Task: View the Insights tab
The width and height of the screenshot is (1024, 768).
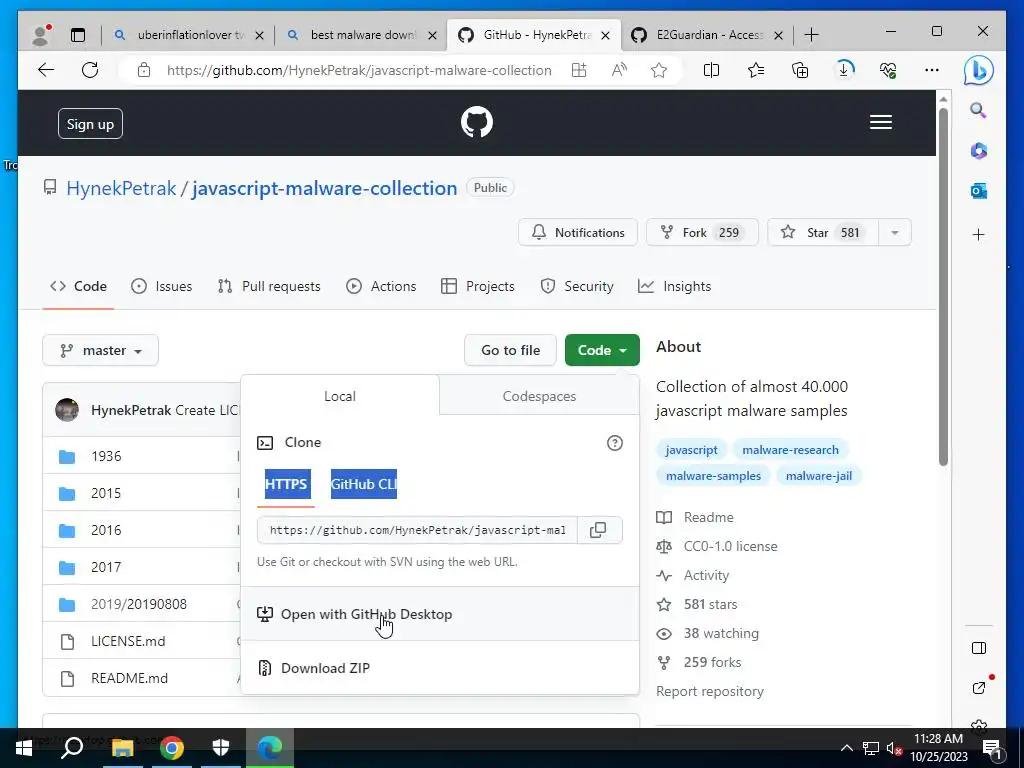Action: [x=675, y=286]
